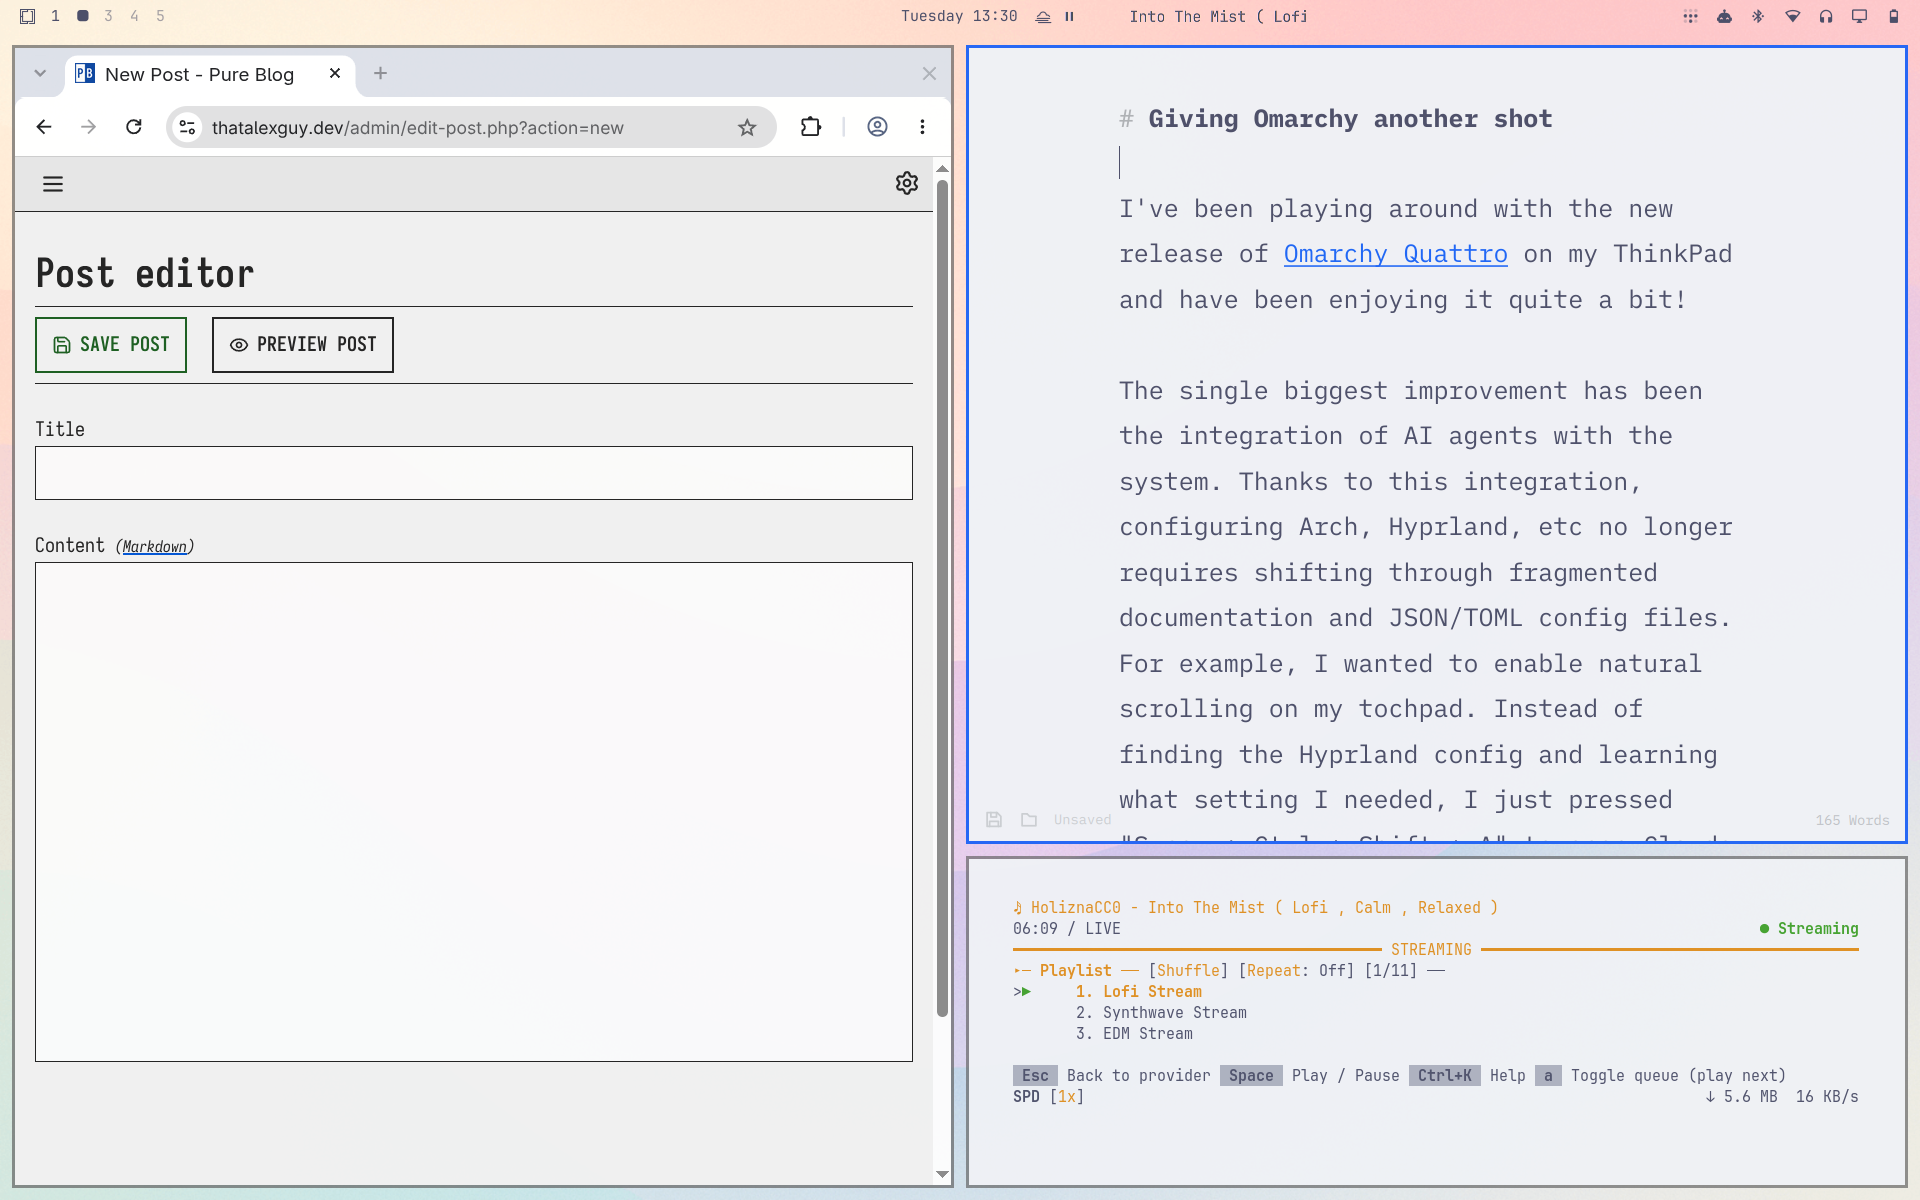Open audio settings via headphones icon
This screenshot has height=1200, width=1920.
coord(1826,17)
